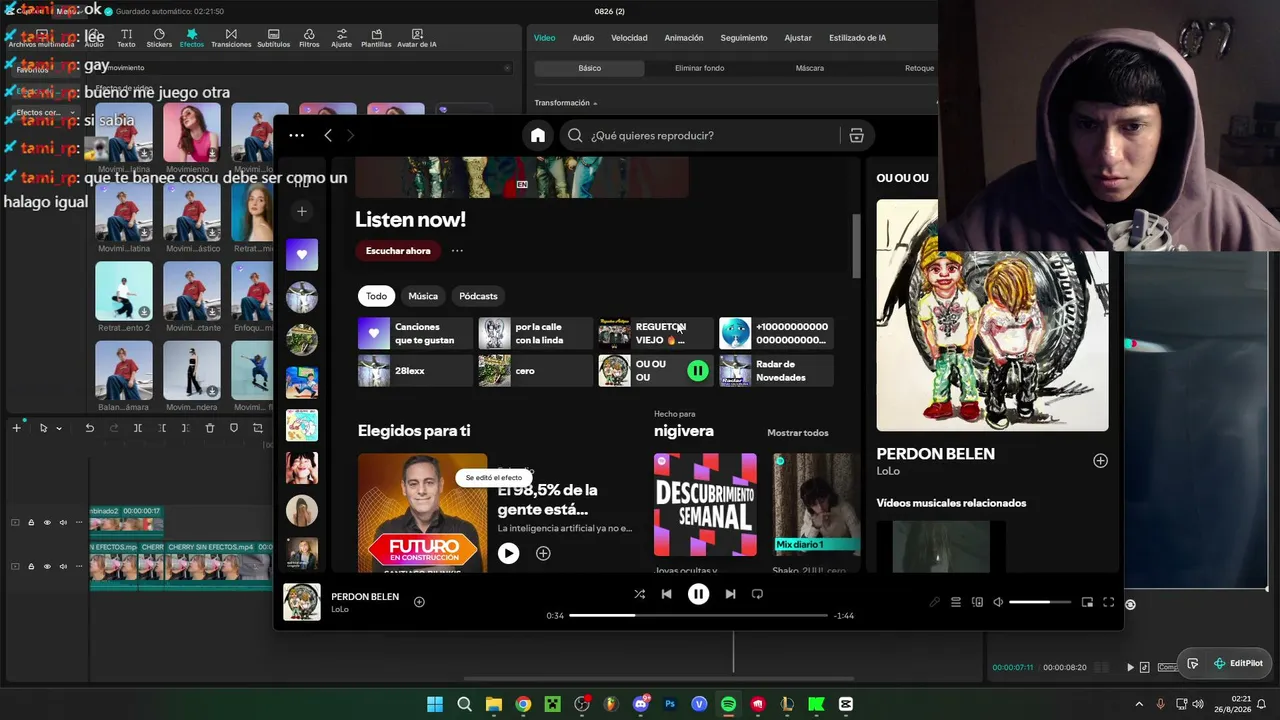Select the Música filter chip
This screenshot has width=1280, height=720.
point(423,296)
